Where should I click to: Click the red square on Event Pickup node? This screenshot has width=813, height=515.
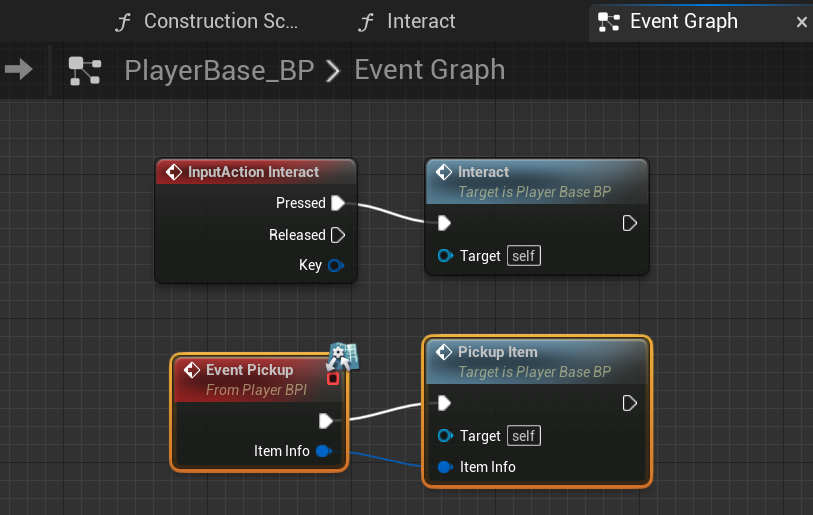click(x=333, y=378)
